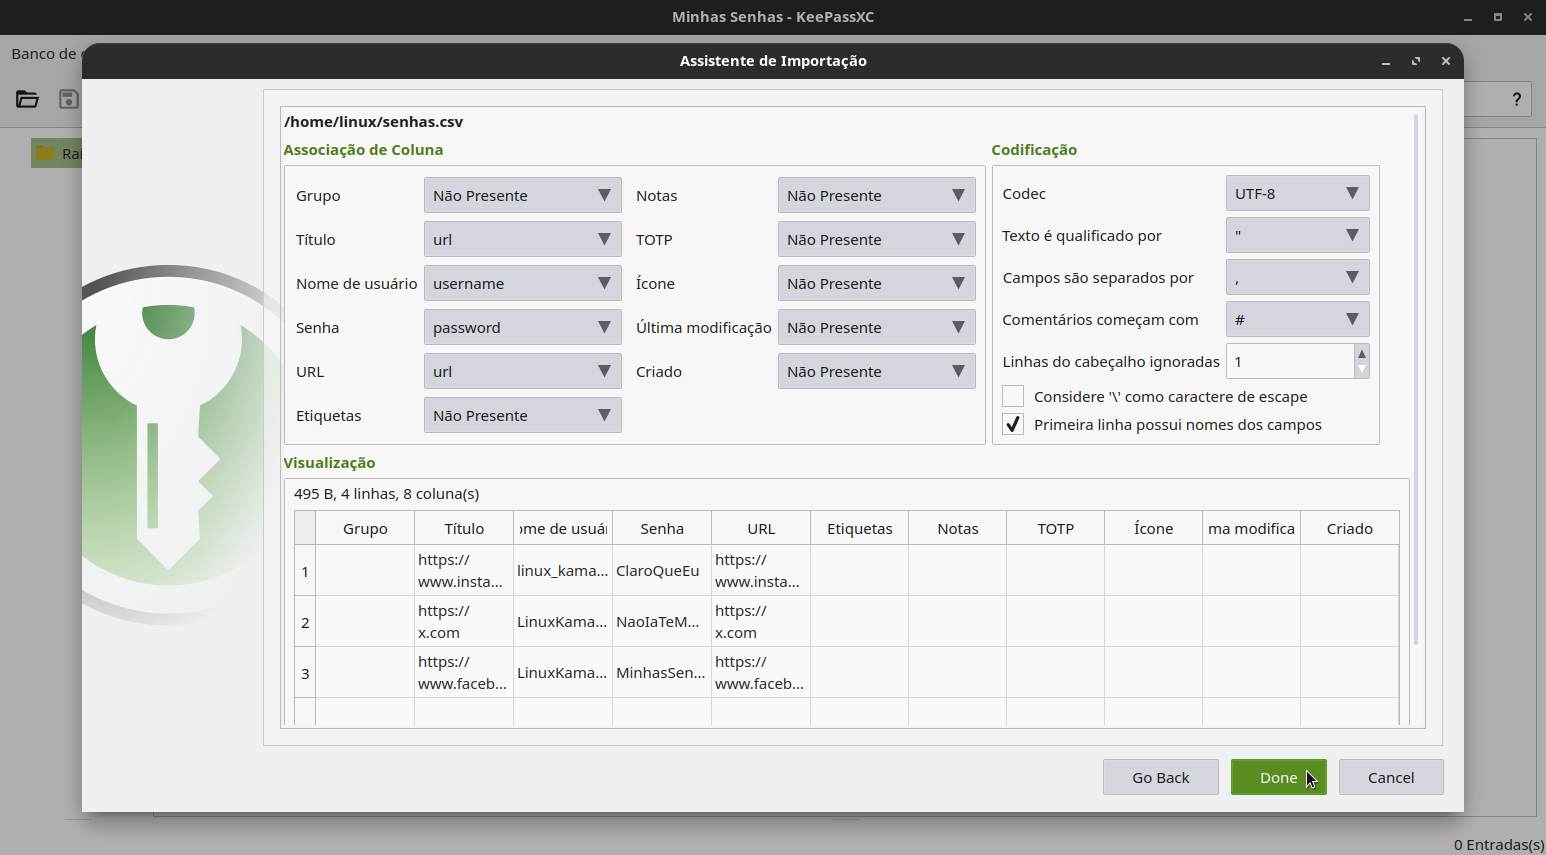1546x855 pixels.
Task: Click the Ícone preview column header
Action: point(1154,528)
